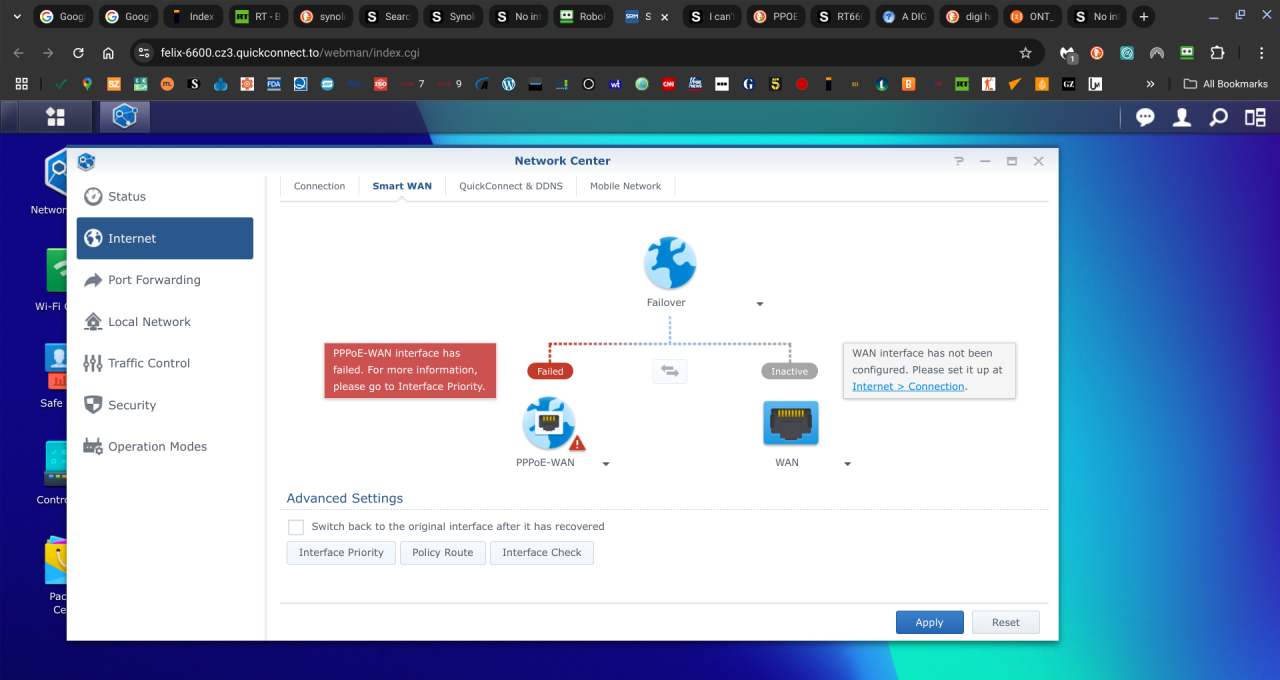Screen dimensions: 1280x680
Task: Click the Network Center taskbar icon
Action: [124, 116]
